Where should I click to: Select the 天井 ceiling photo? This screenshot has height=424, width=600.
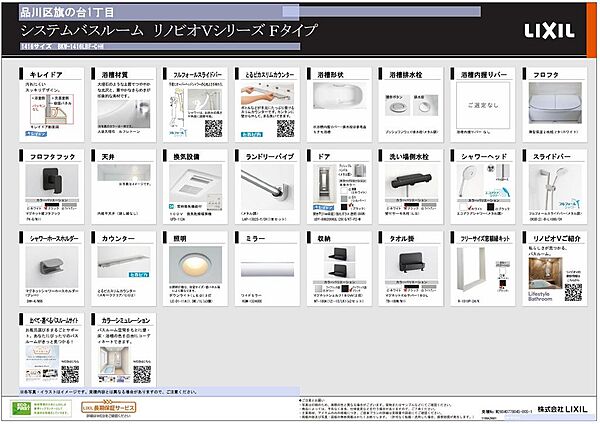tap(124, 173)
